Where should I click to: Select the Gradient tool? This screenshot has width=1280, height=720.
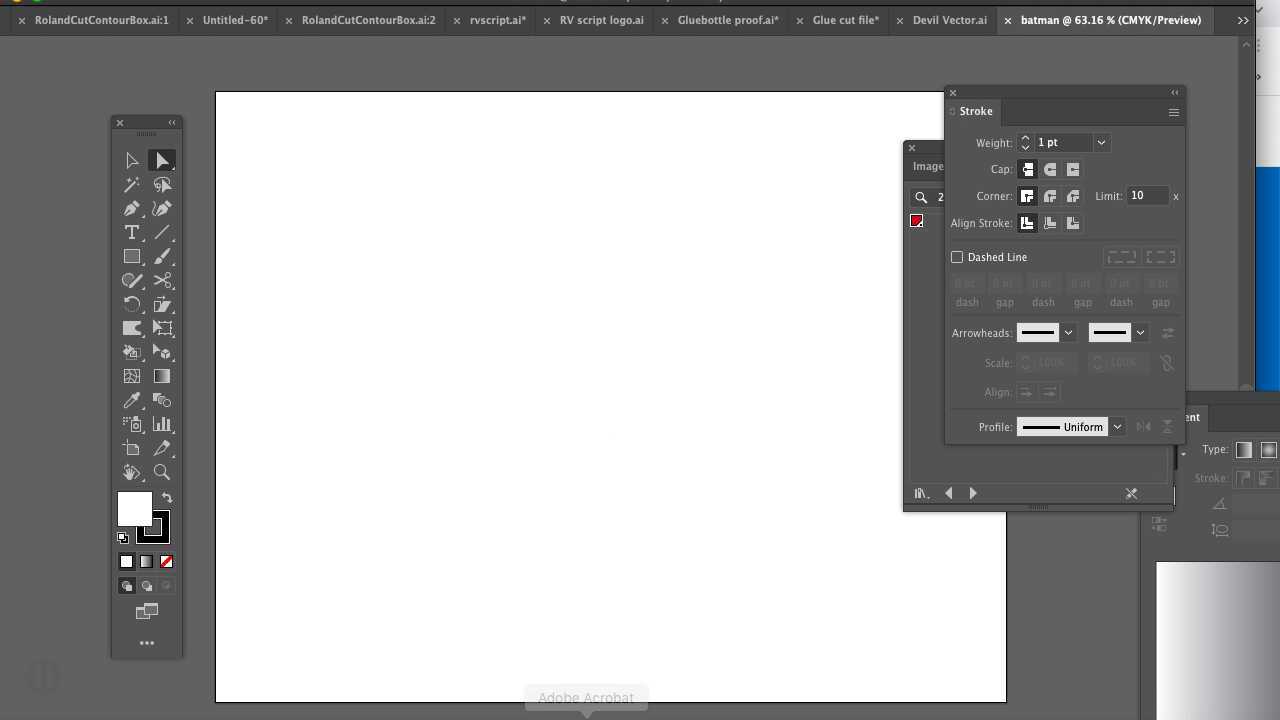coord(161,375)
